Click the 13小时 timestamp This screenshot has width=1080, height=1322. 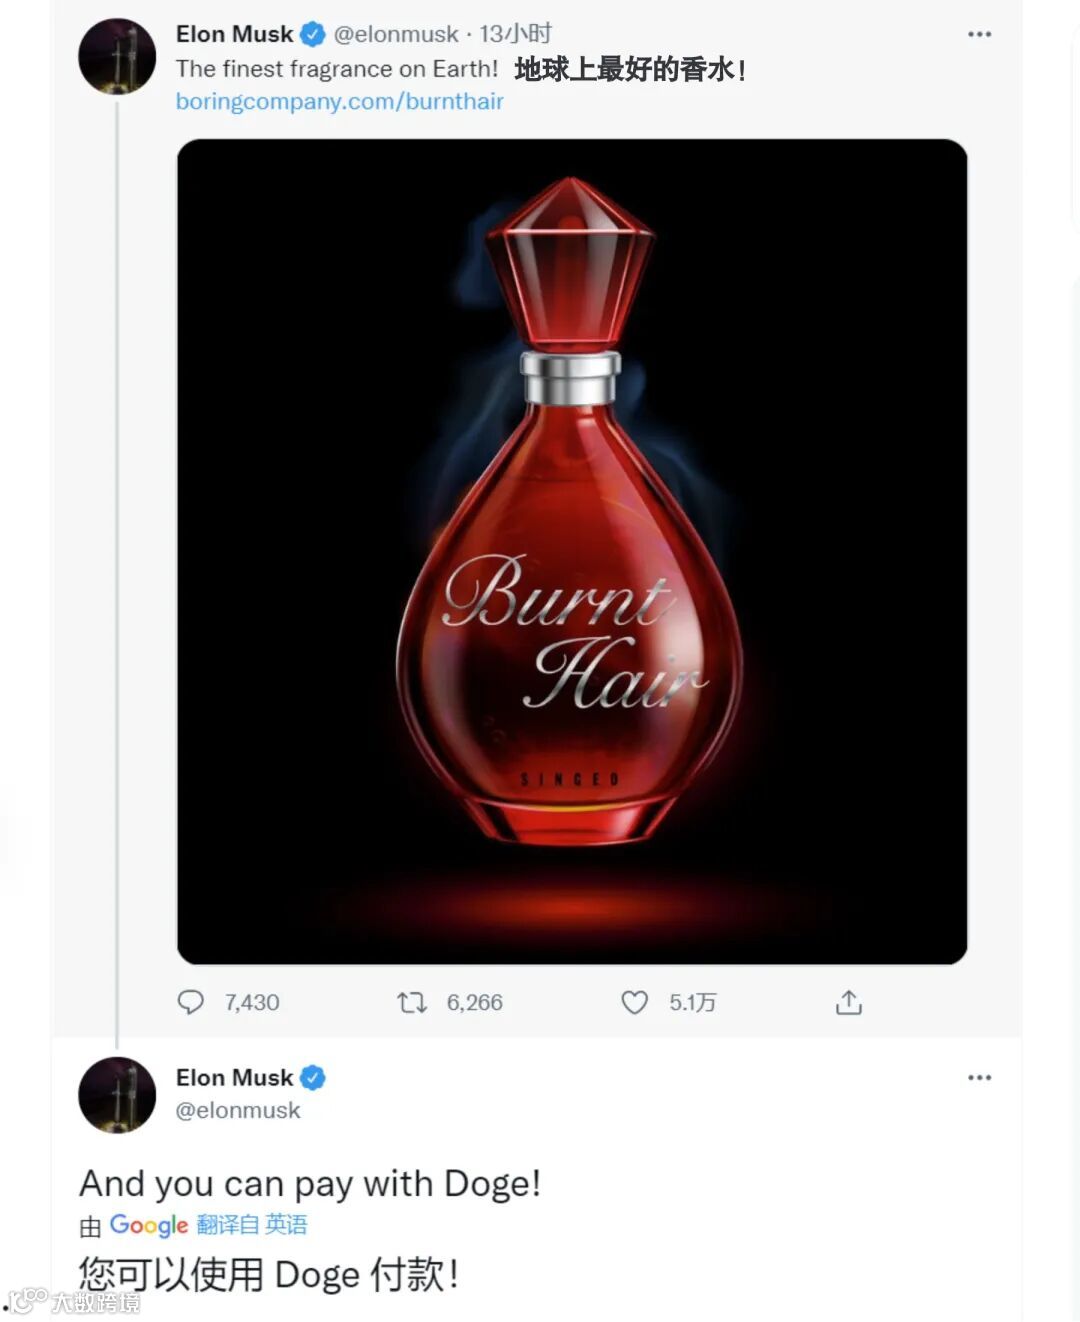click(515, 35)
